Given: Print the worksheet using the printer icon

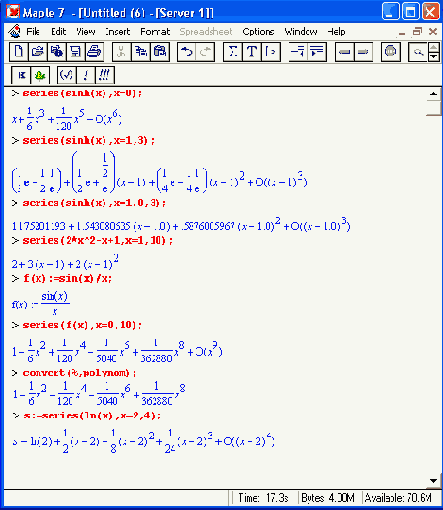Looking at the screenshot, I should click(94, 52).
